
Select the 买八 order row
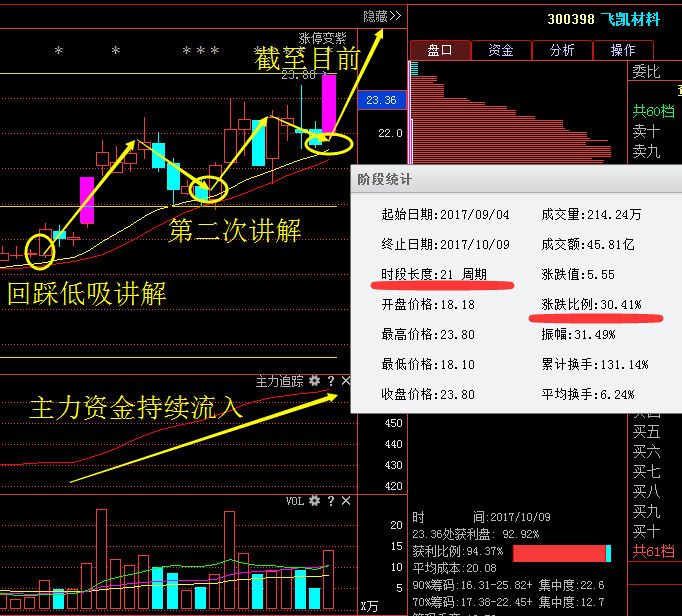click(x=646, y=492)
